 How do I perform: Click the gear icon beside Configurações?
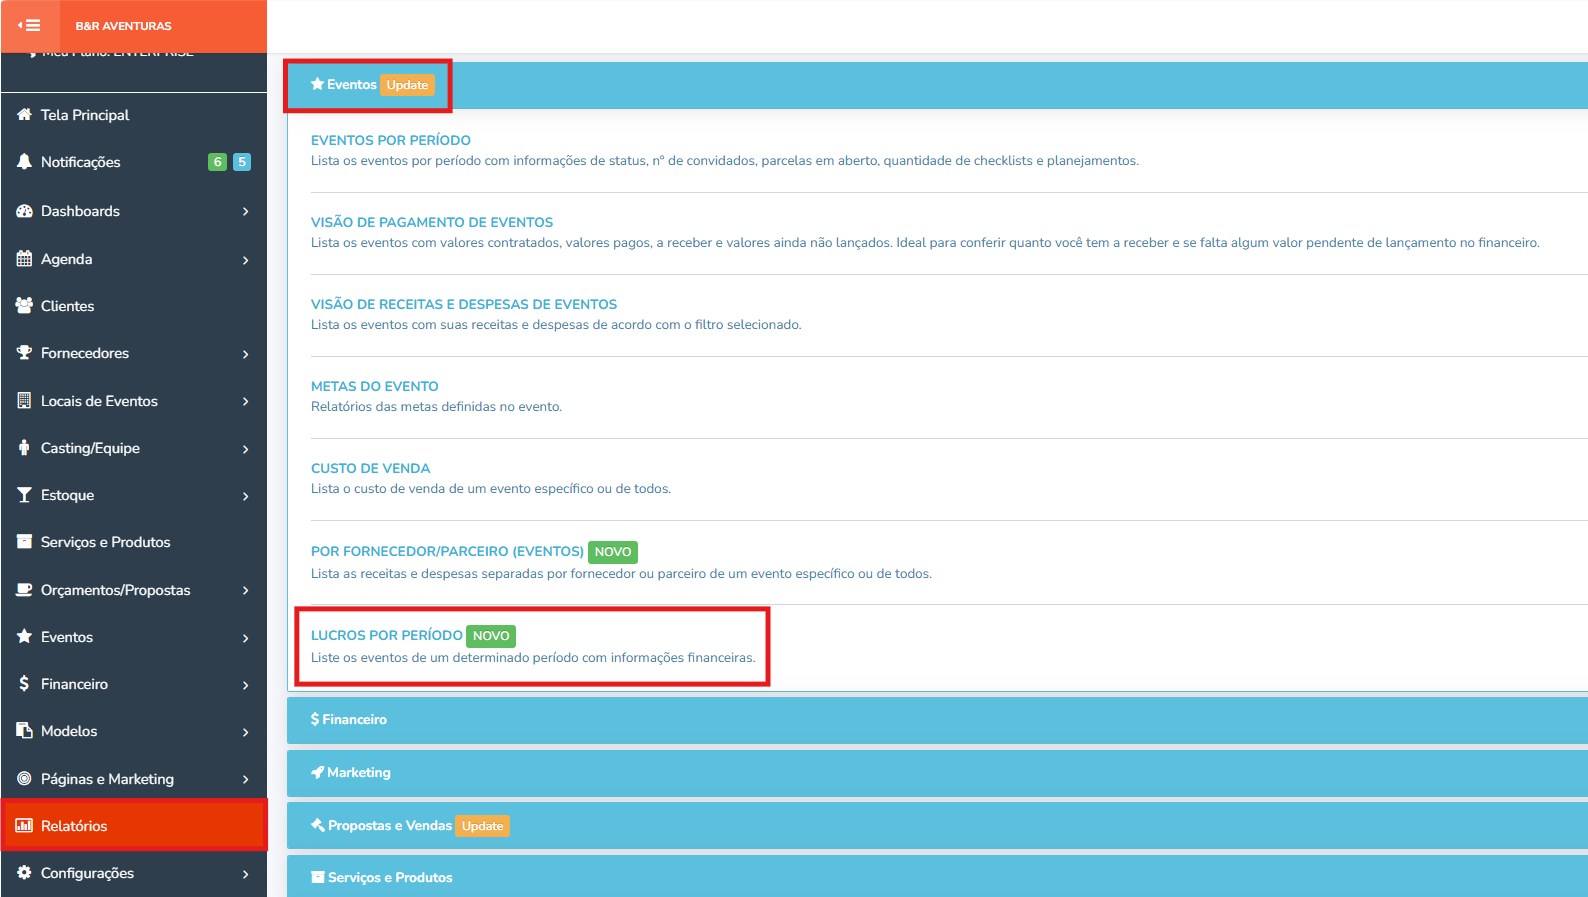coord(24,873)
